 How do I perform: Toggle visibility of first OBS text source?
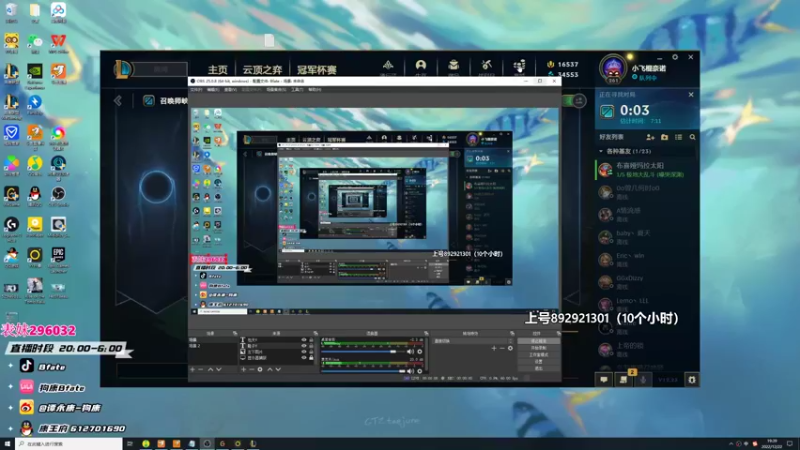[304, 340]
